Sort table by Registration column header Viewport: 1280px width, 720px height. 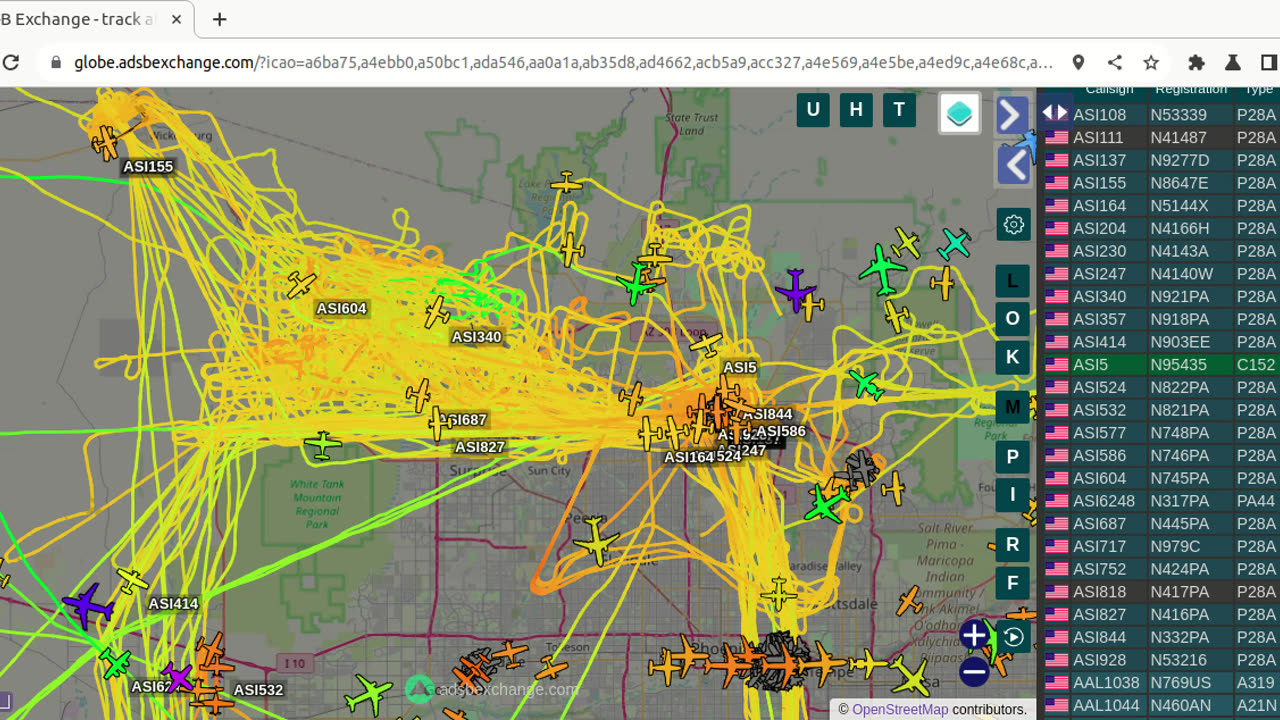point(1191,90)
